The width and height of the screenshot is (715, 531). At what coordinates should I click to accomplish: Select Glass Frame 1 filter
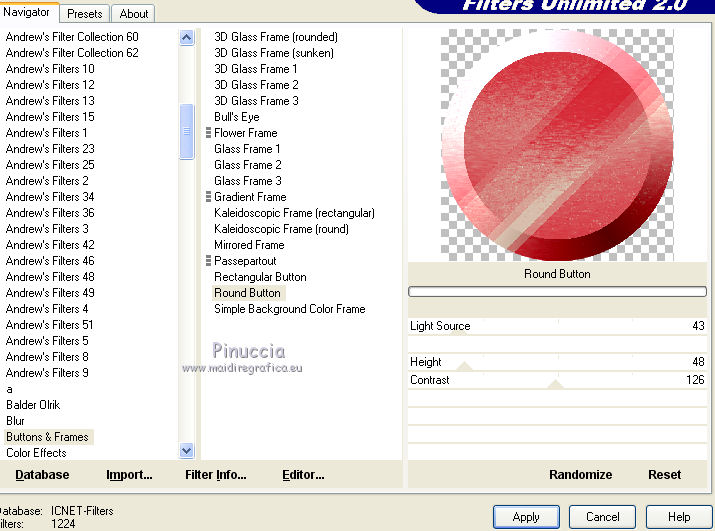coord(247,149)
